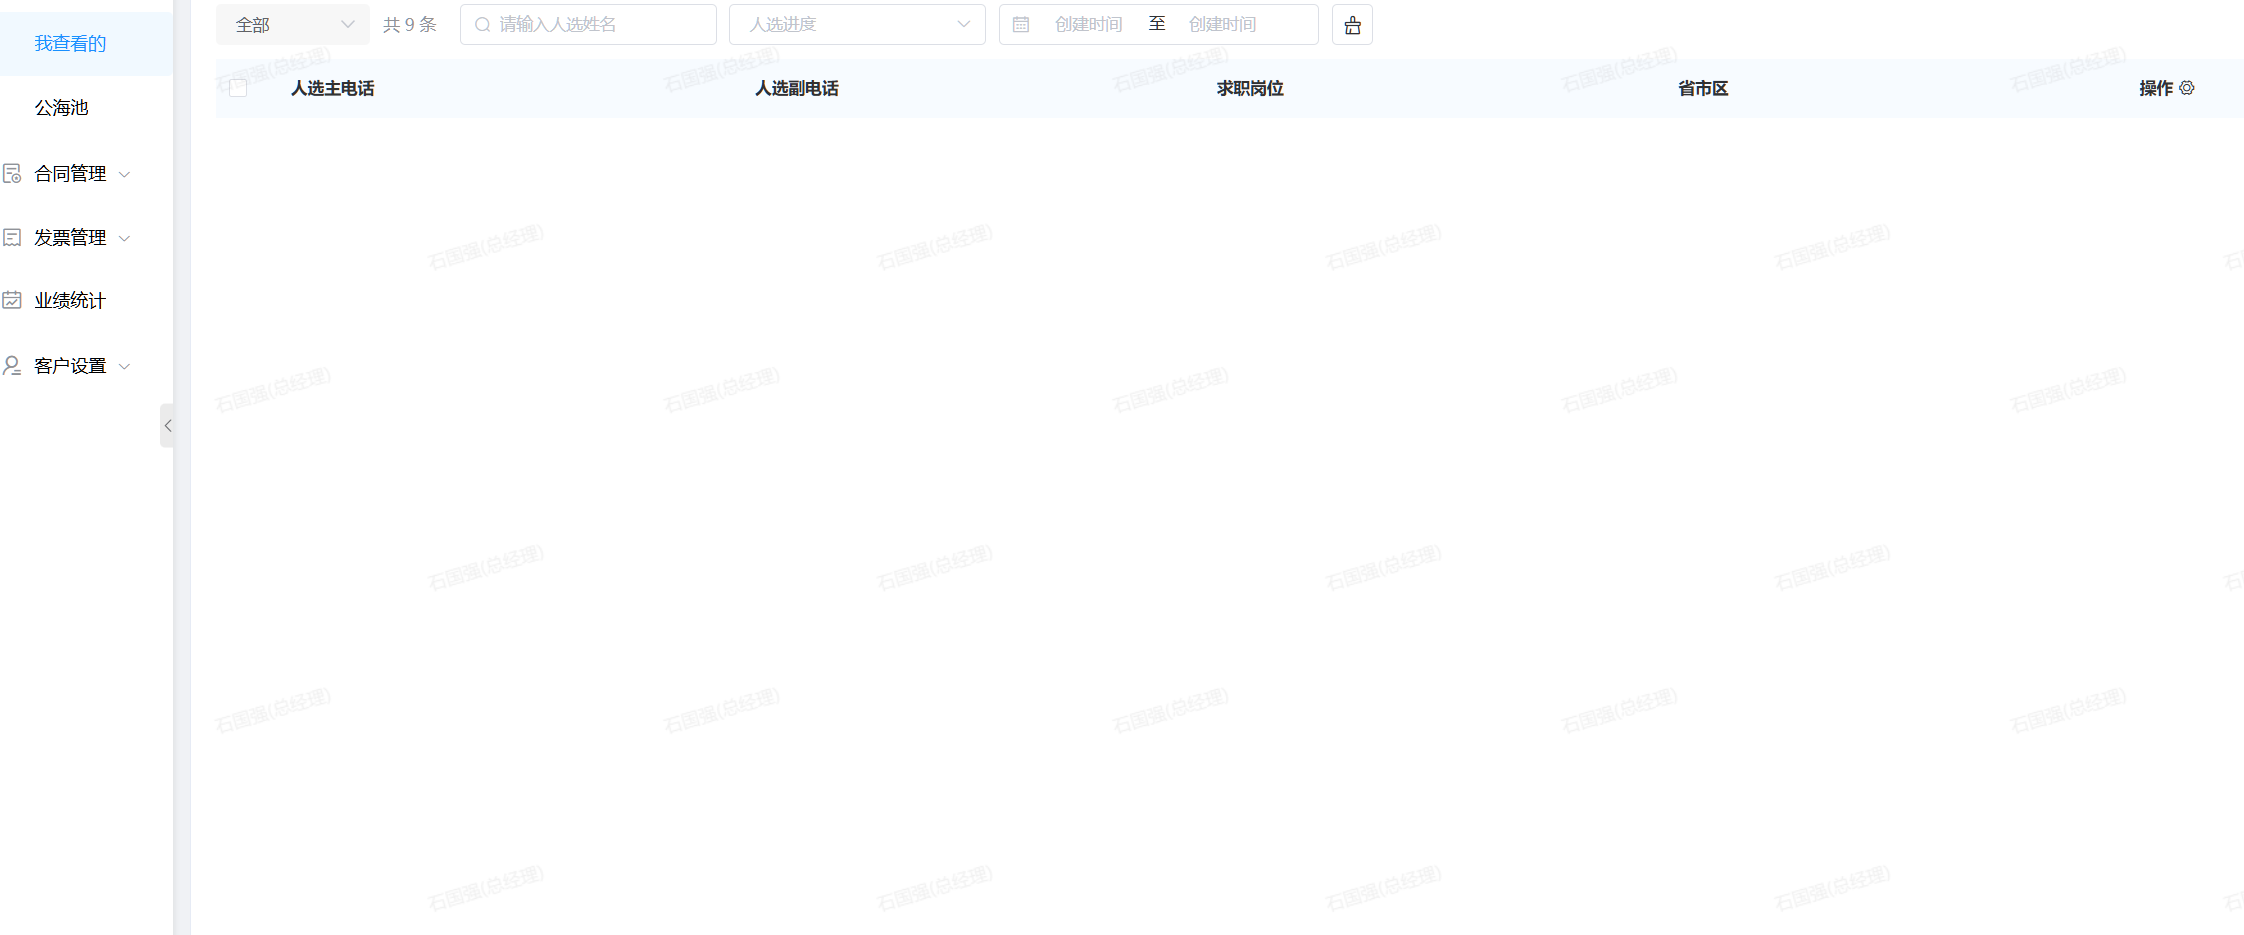Expand the 合同管理 submenu
Image resolution: width=2244 pixels, height=935 pixels.
click(124, 173)
